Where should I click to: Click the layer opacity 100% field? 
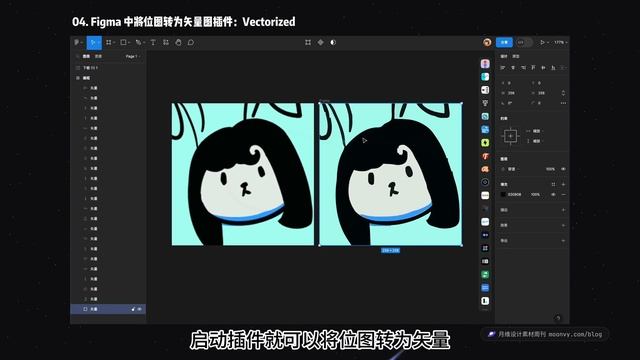click(x=550, y=169)
